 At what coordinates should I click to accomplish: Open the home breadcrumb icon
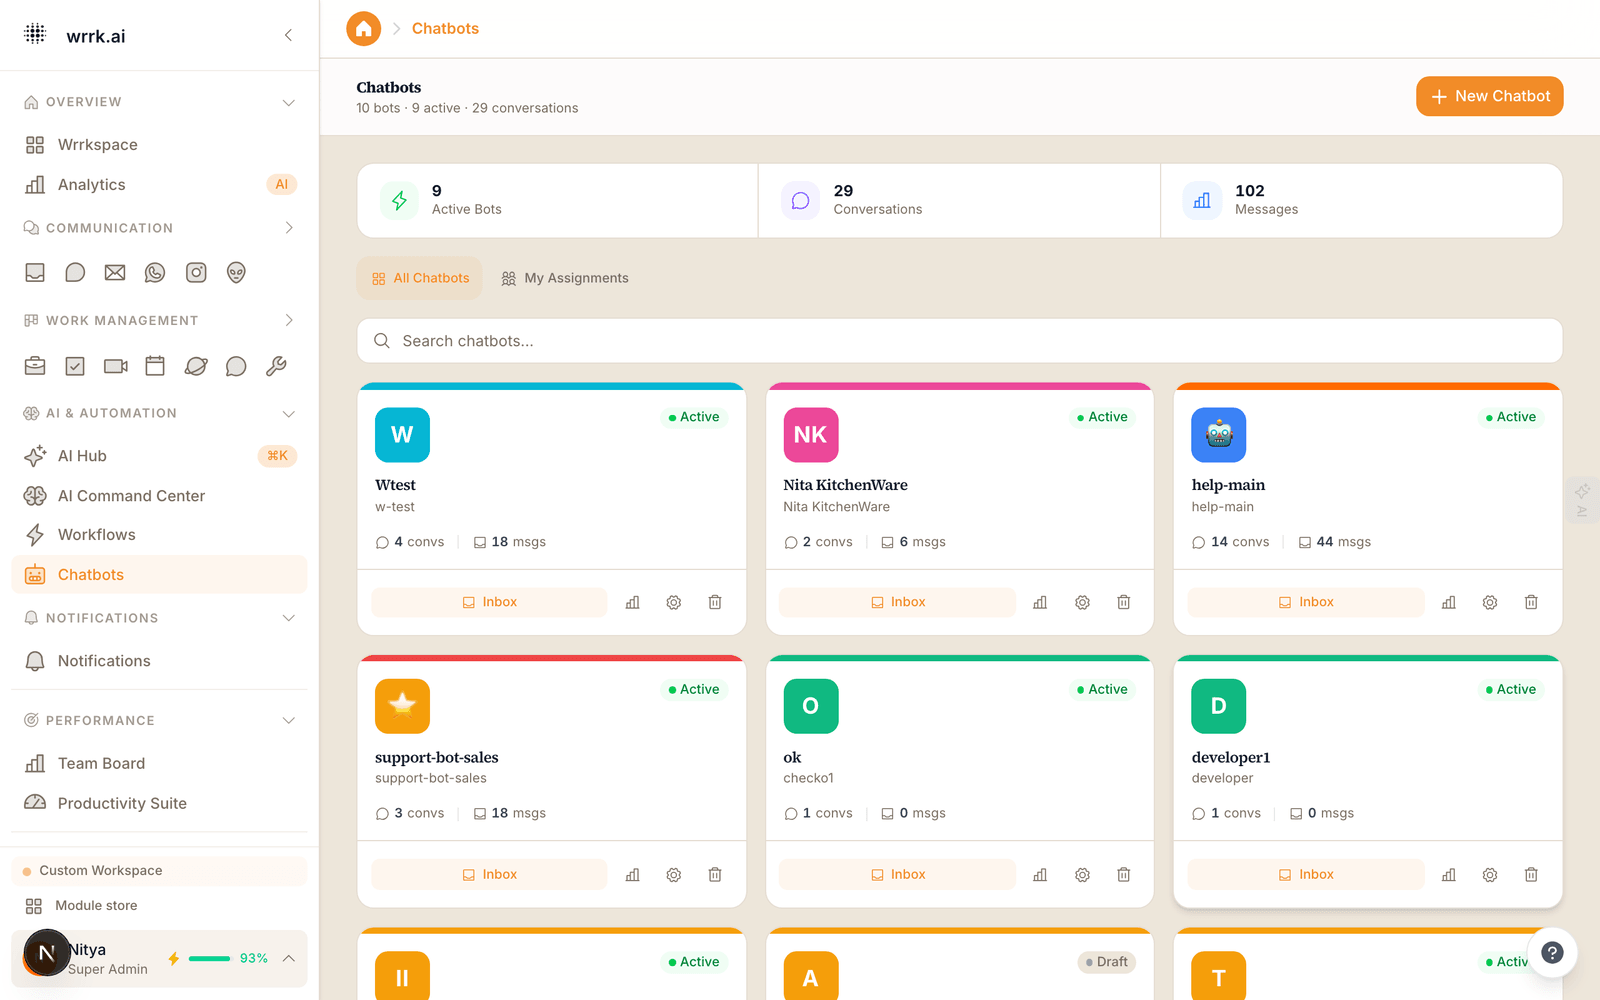click(x=364, y=29)
